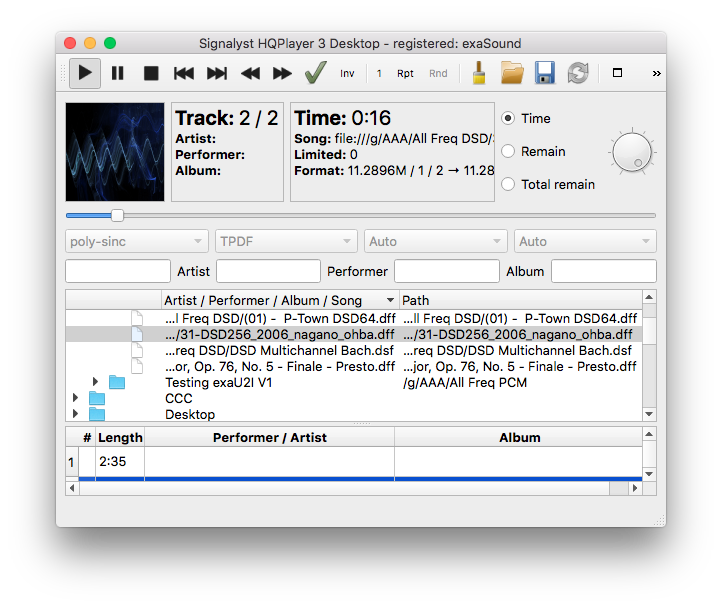Click the P-Town DSD64.dff file icon
Screen dimensions: 722x607
click(x=137, y=318)
